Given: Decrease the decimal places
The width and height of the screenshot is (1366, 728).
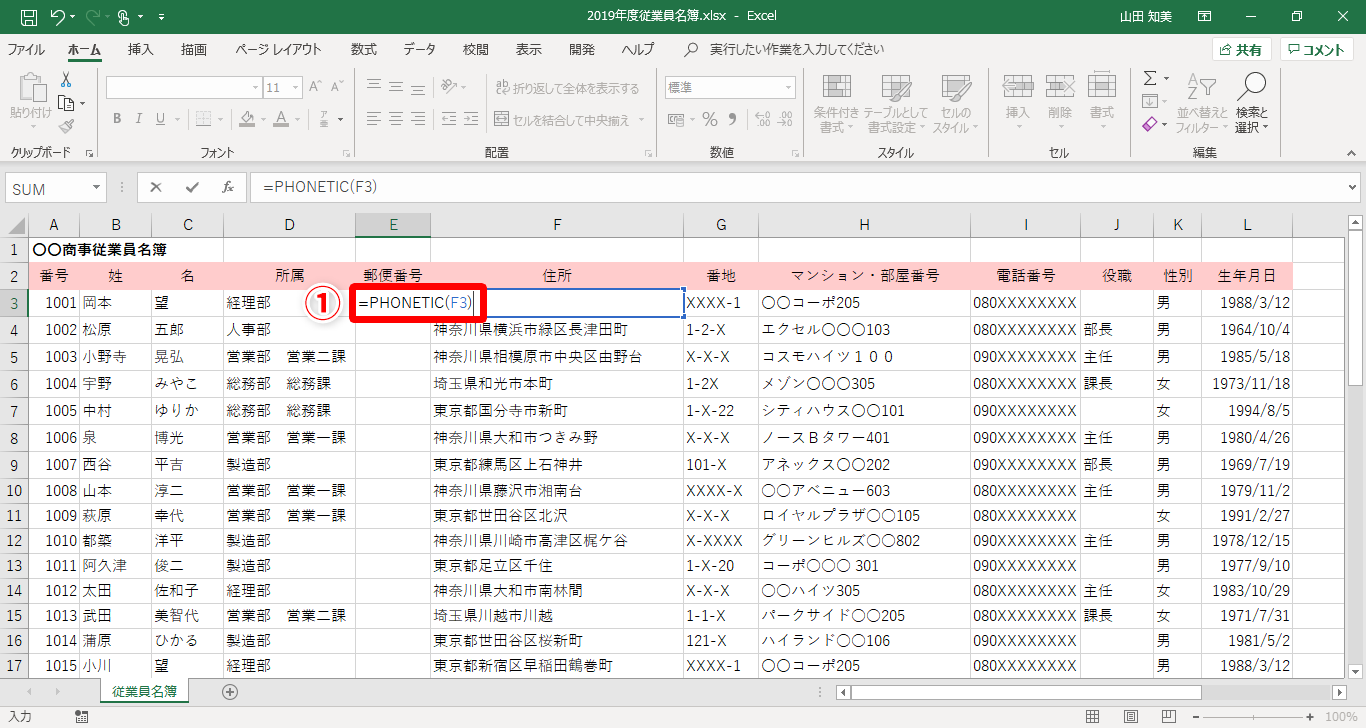Looking at the screenshot, I should pyautogui.click(x=785, y=120).
